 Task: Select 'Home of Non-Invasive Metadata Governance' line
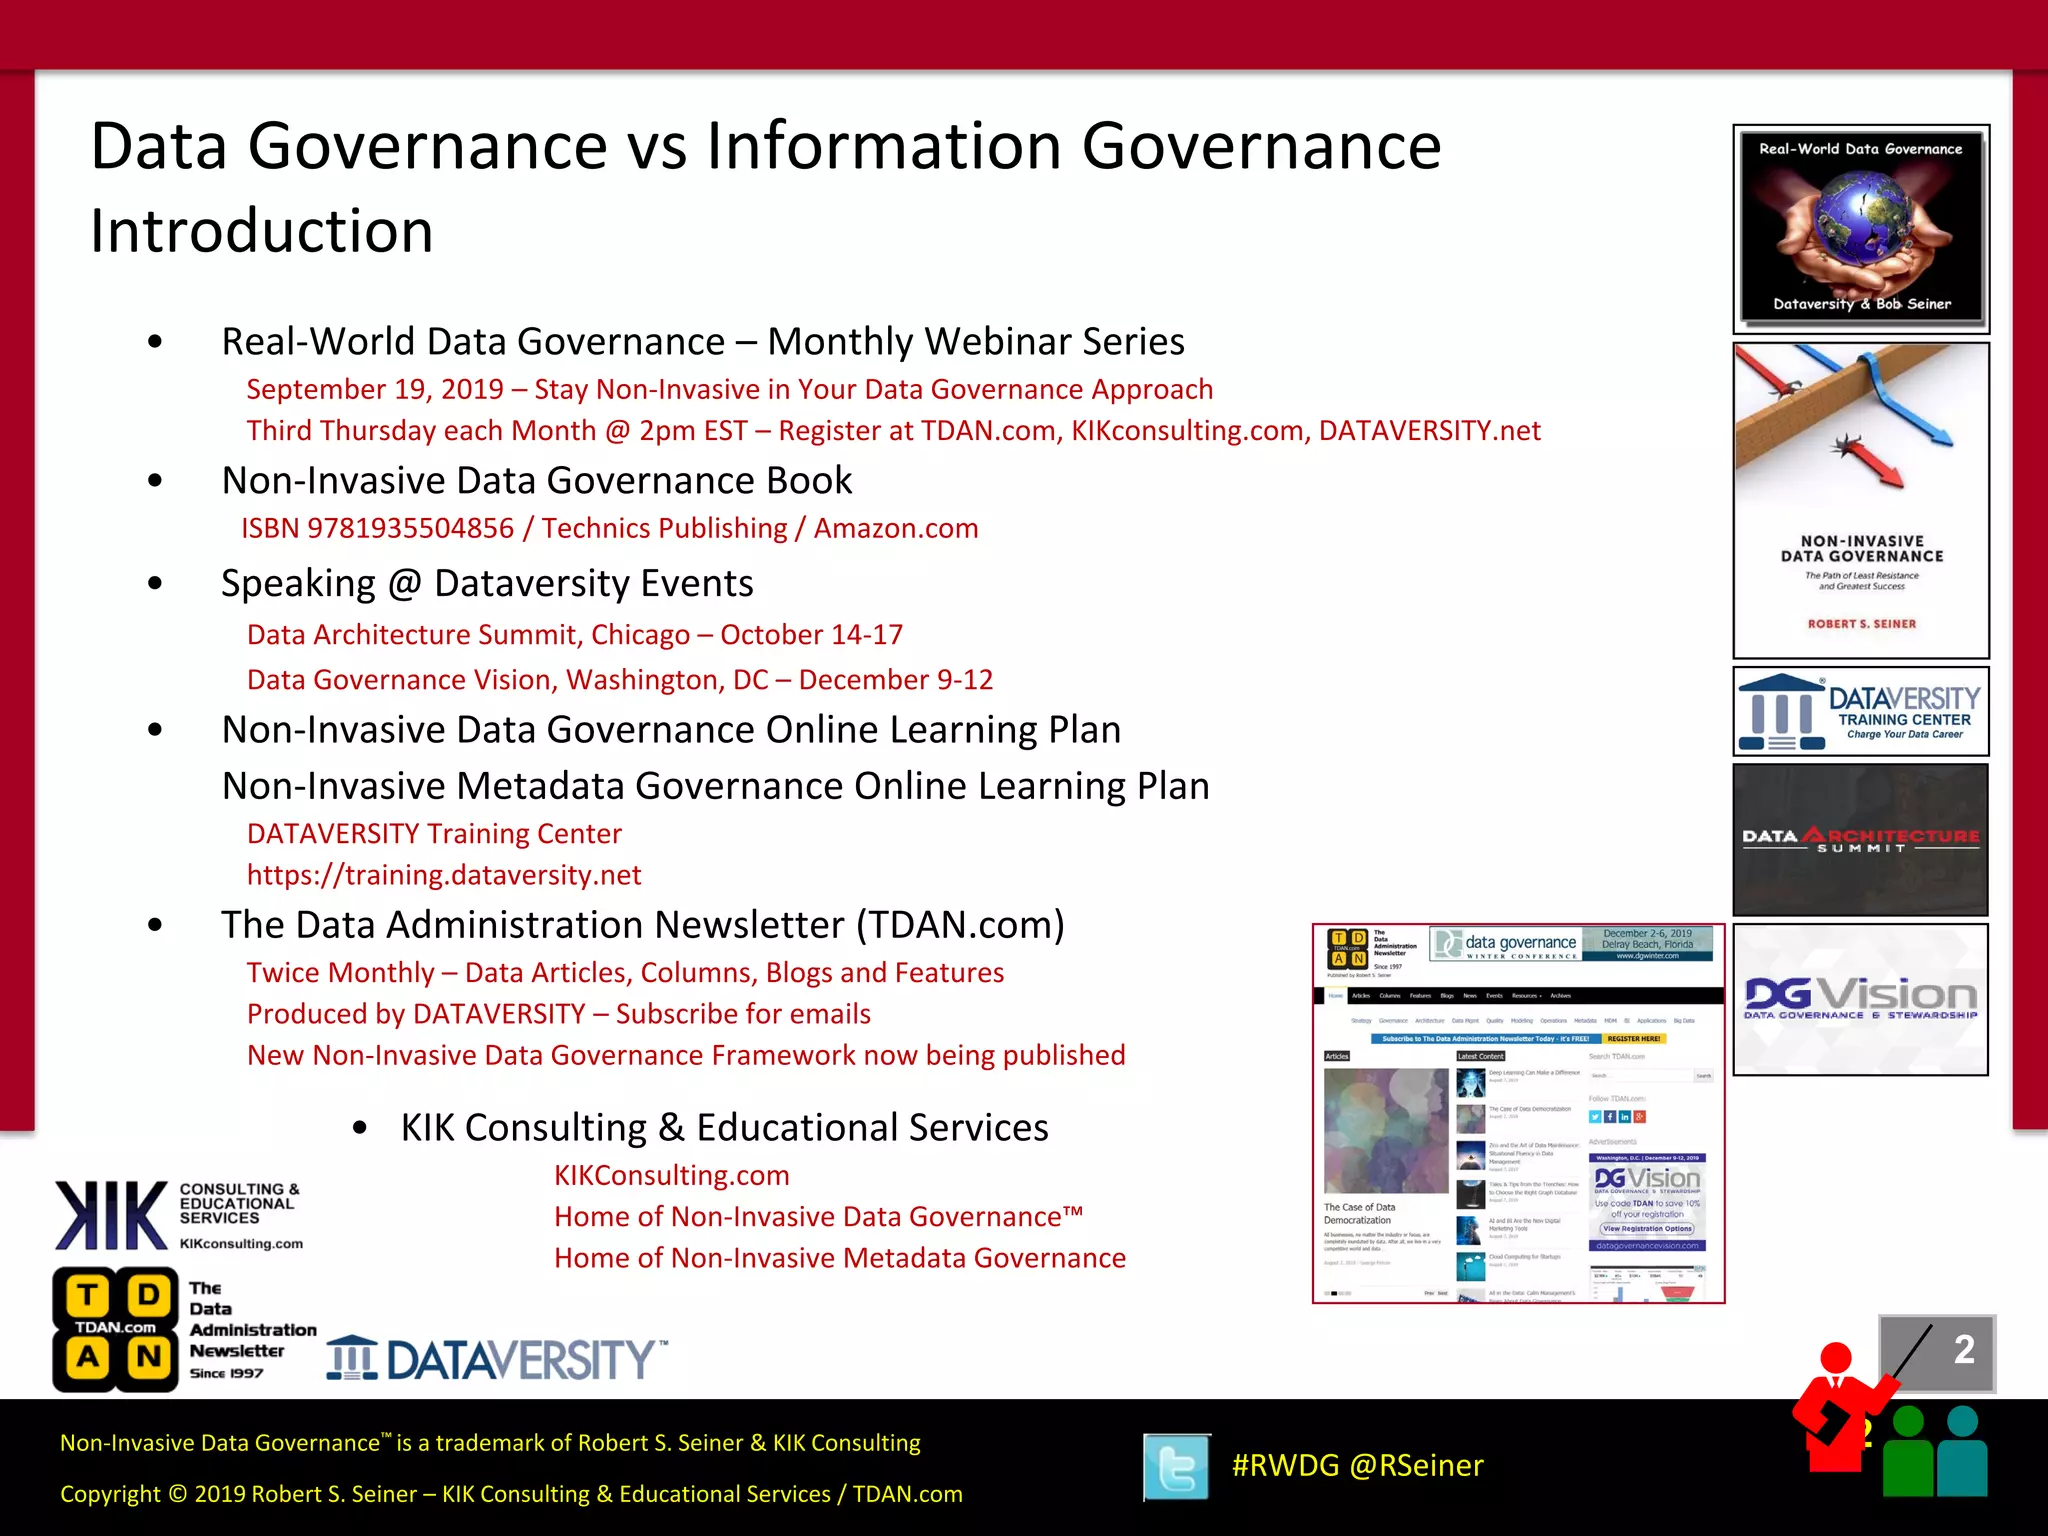click(x=840, y=1258)
